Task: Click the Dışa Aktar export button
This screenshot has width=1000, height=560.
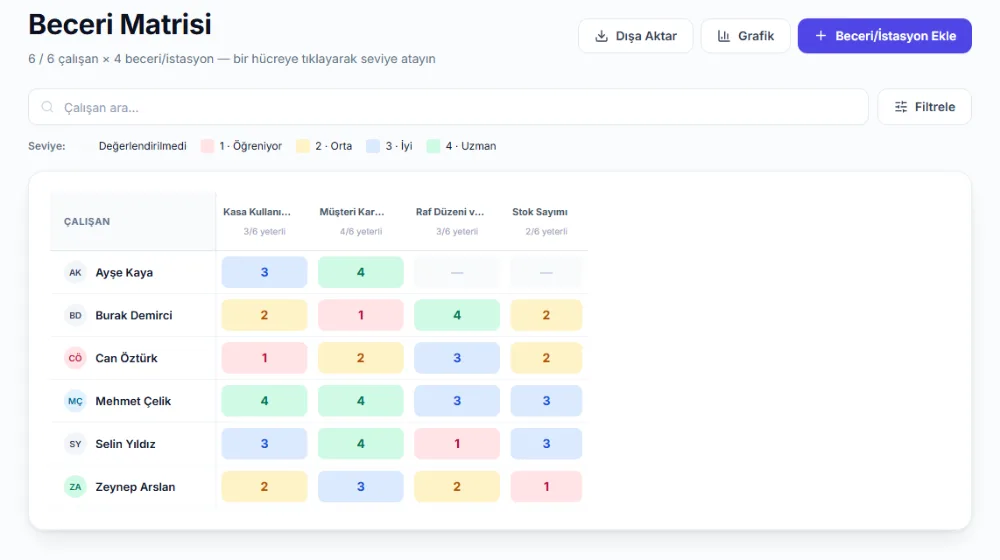Action: click(635, 36)
